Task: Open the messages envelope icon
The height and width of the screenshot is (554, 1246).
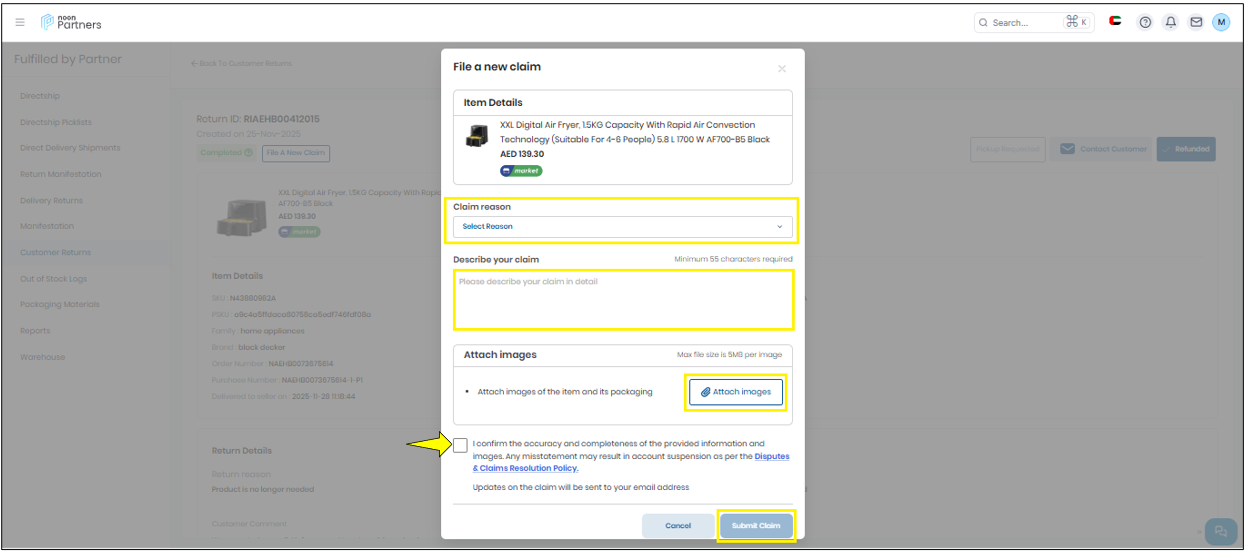Action: [1195, 22]
